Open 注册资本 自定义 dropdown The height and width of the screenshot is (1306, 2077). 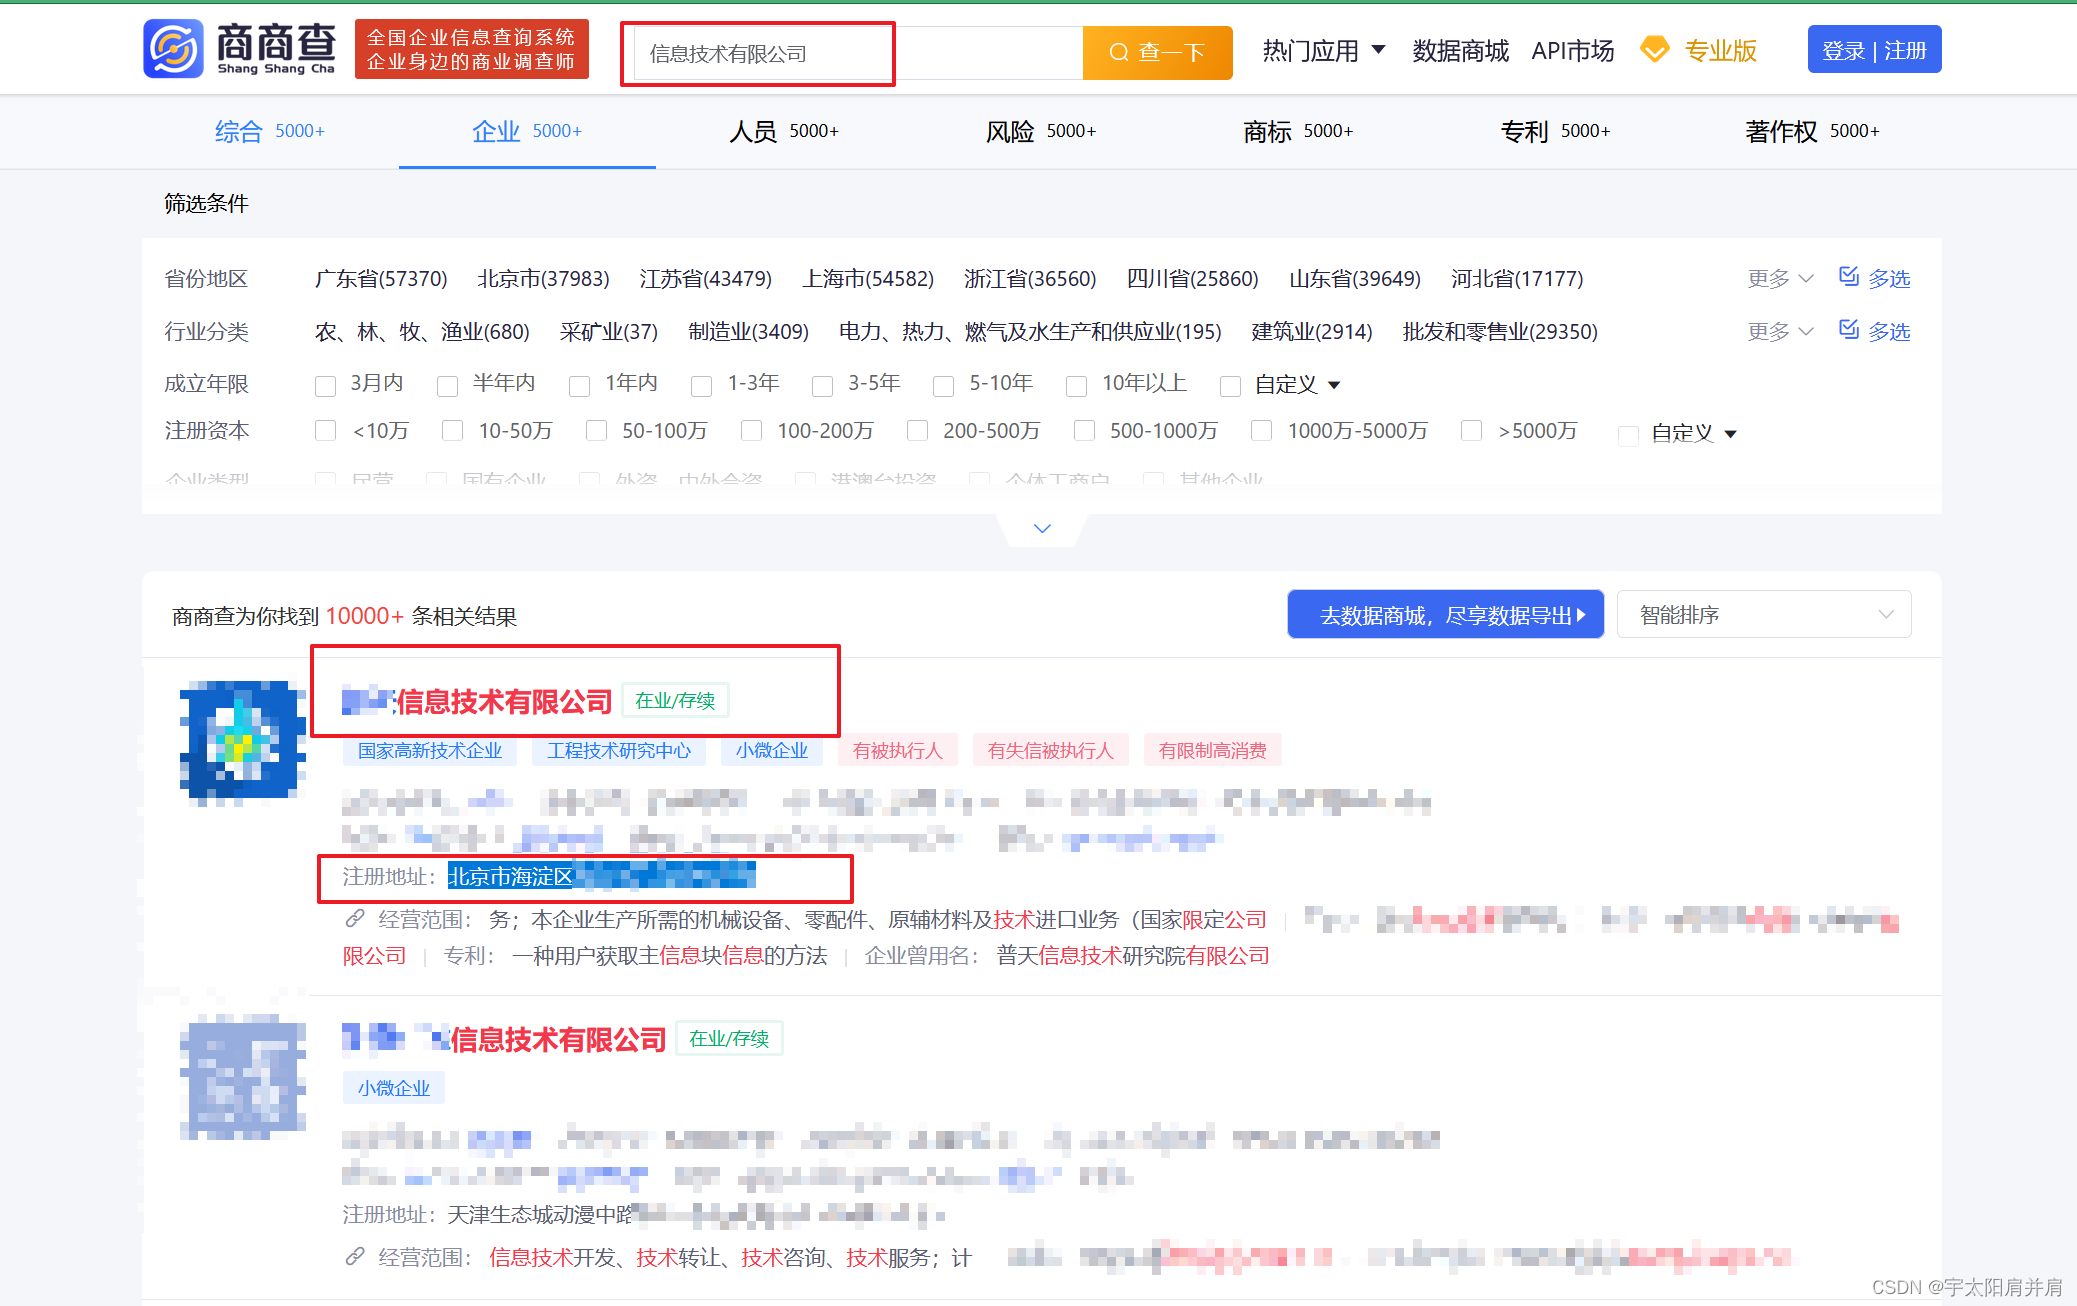(1694, 433)
